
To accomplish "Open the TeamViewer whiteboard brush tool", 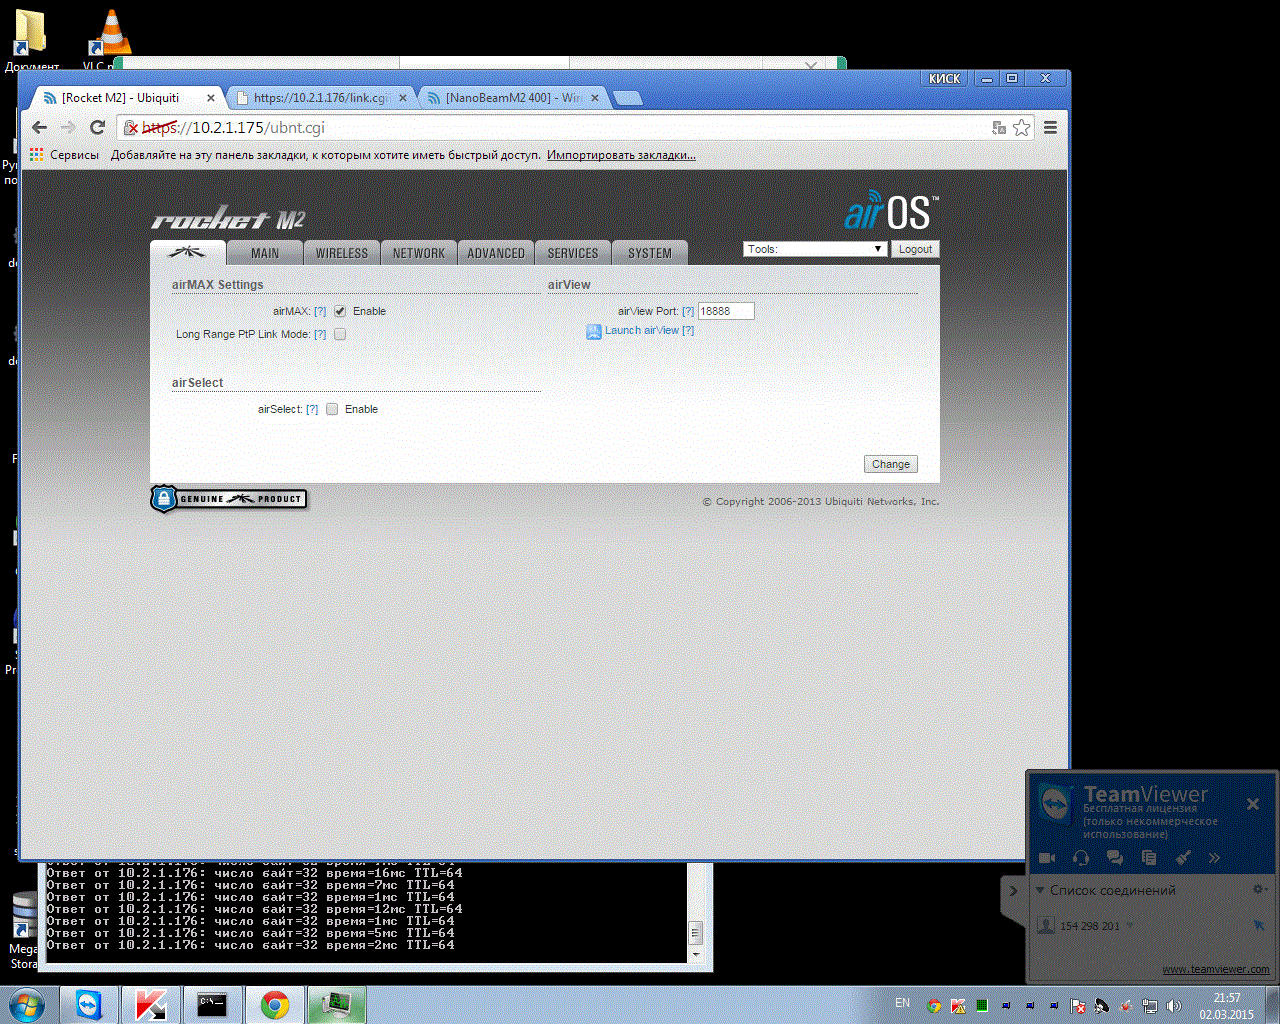I will [x=1183, y=858].
